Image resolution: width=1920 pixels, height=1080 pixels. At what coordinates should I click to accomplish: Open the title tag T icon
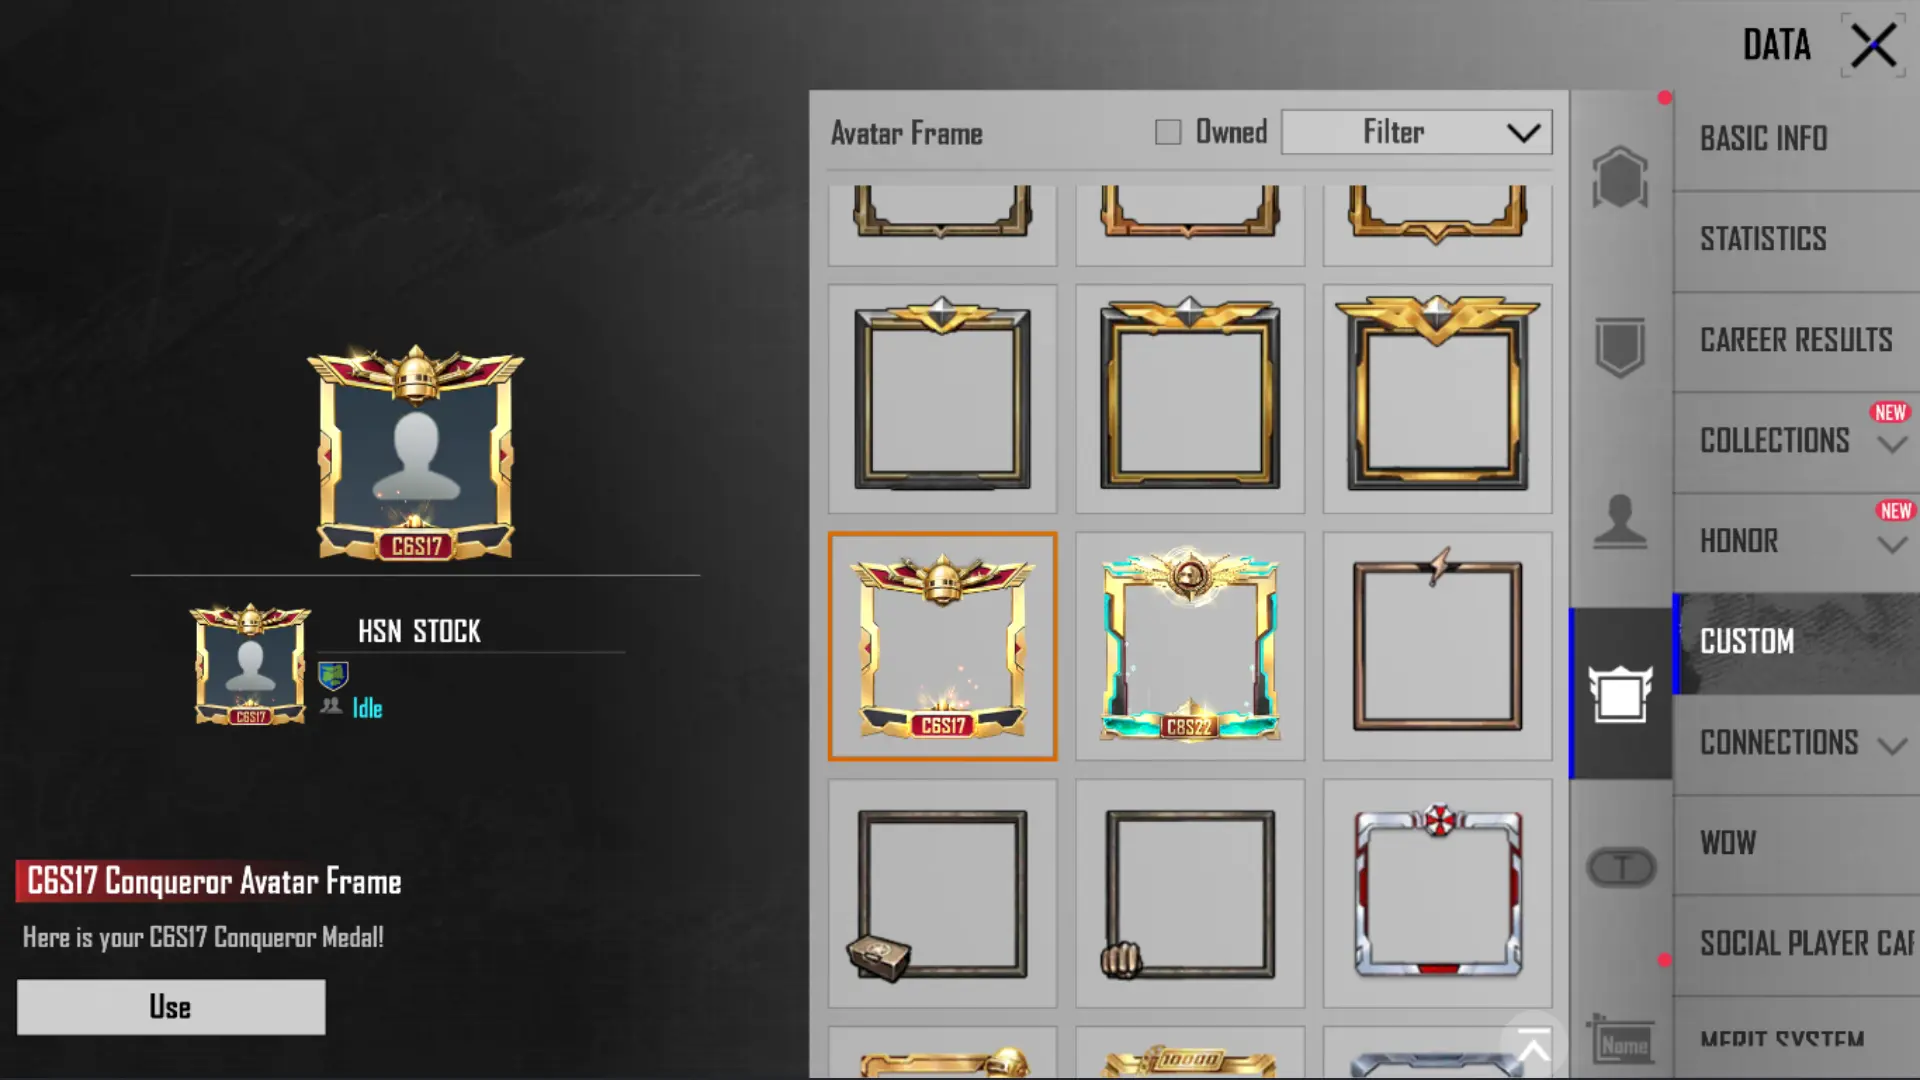click(1621, 868)
